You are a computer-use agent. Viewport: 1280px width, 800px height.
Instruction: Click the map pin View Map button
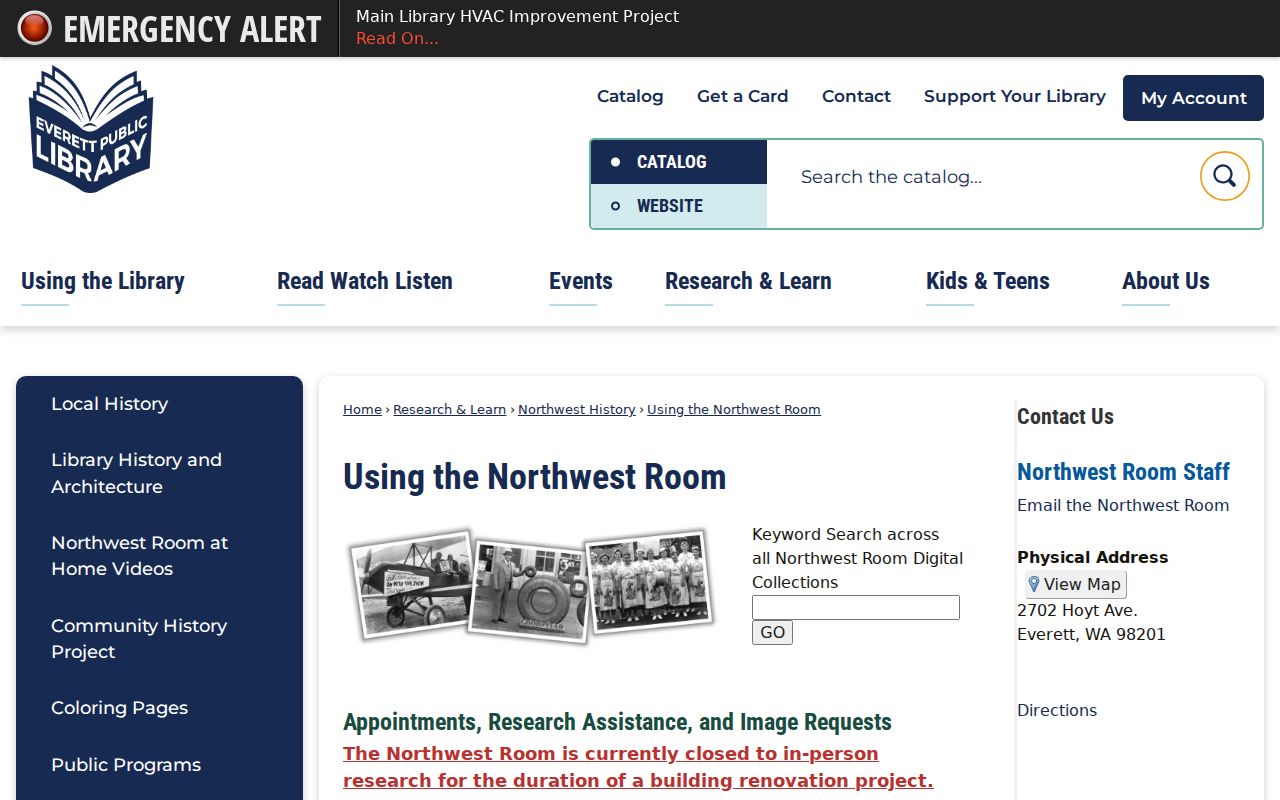(1075, 585)
